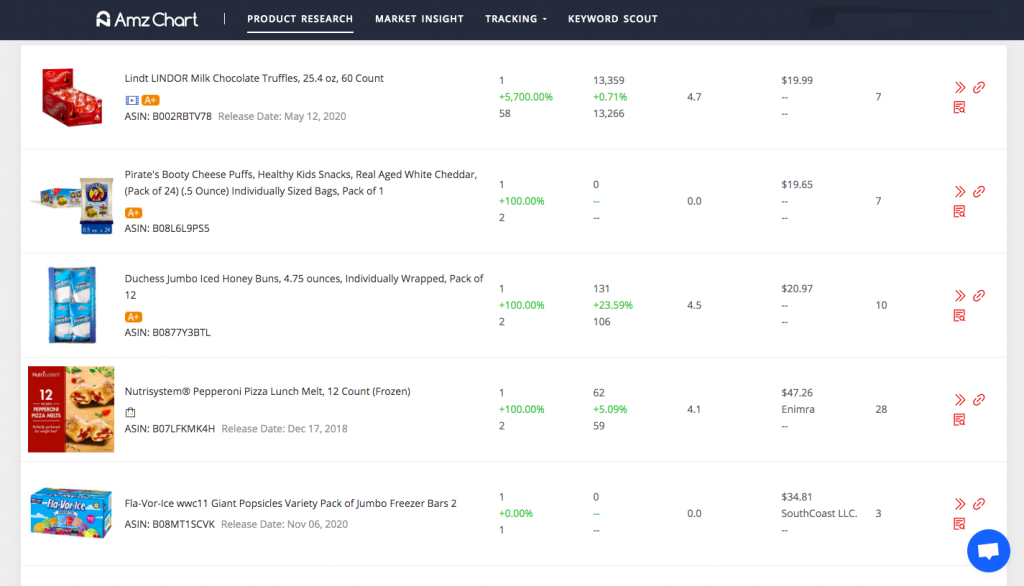The width and height of the screenshot is (1024, 586).
Task: Click link icon for Nutrisystem row
Action: click(x=978, y=400)
